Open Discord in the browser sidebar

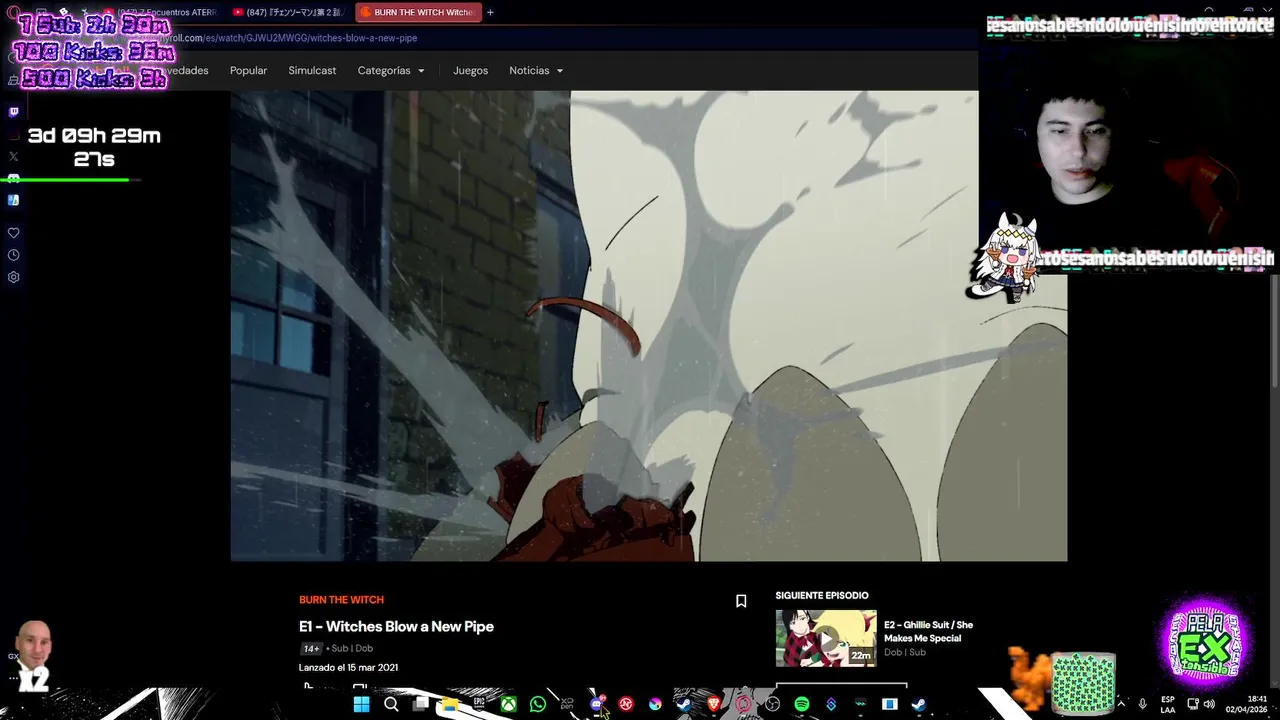click(13, 178)
